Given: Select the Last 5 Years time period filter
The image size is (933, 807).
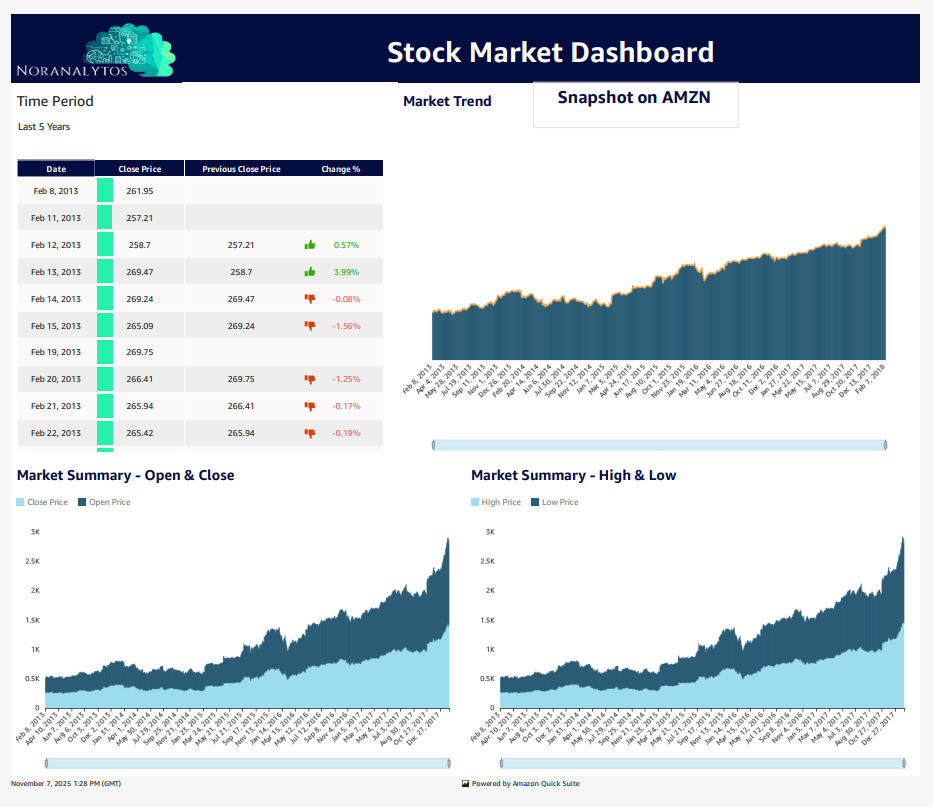Looking at the screenshot, I should tap(44, 126).
